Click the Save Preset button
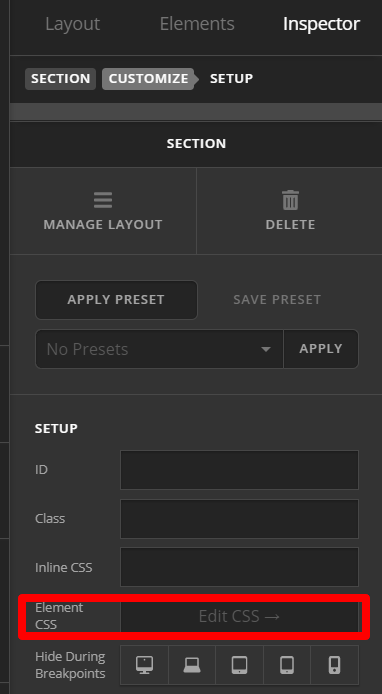This screenshot has height=694, width=382. [x=277, y=300]
